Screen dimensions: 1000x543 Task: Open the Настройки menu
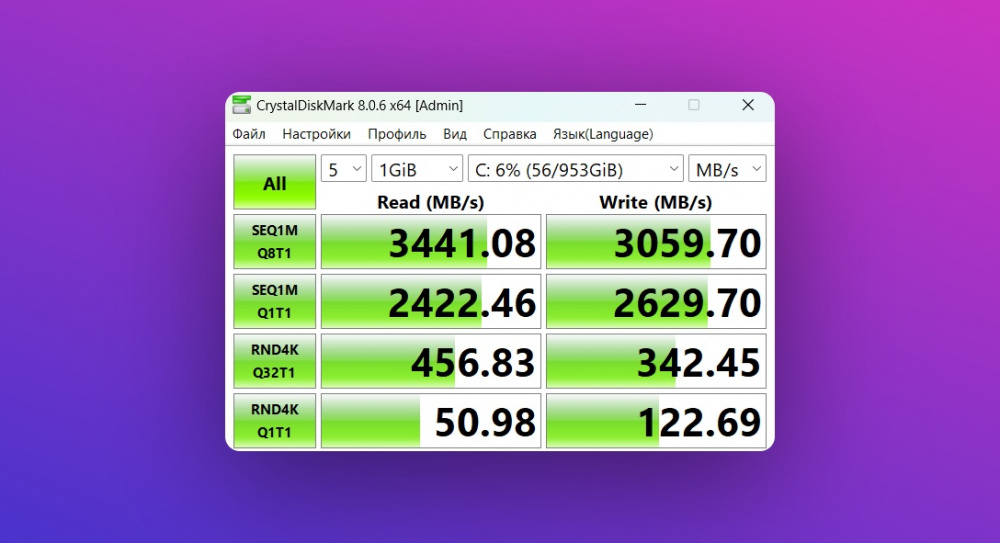(316, 134)
